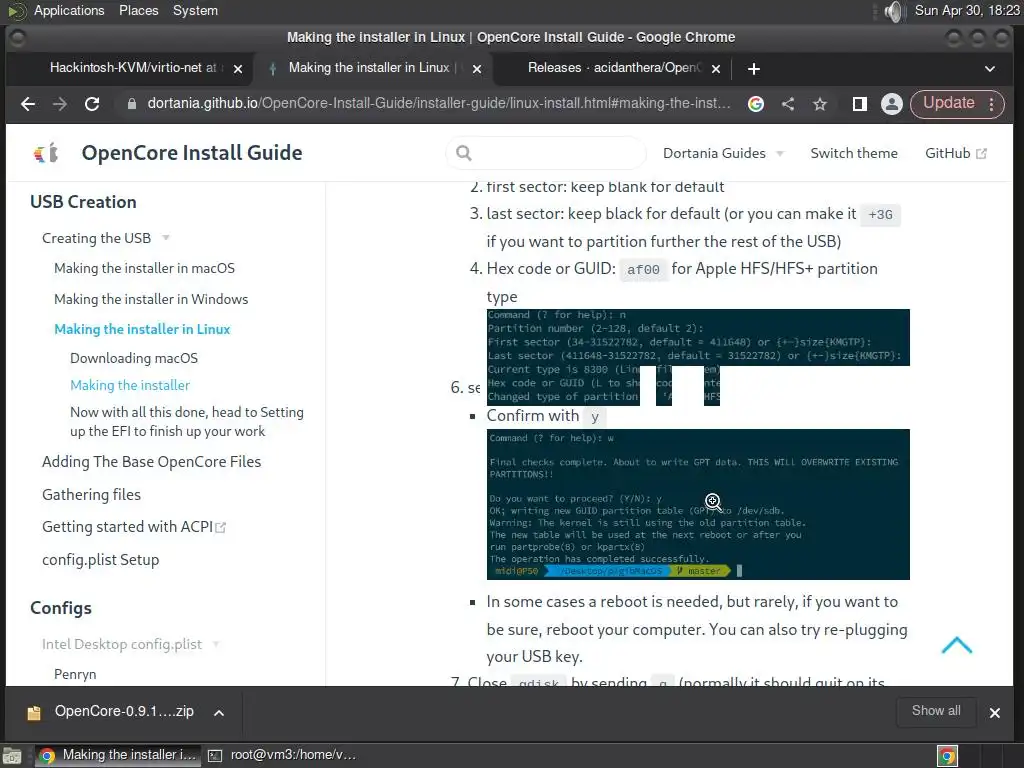Jump to Making the installer subsection
1024x768 pixels.
130,385
